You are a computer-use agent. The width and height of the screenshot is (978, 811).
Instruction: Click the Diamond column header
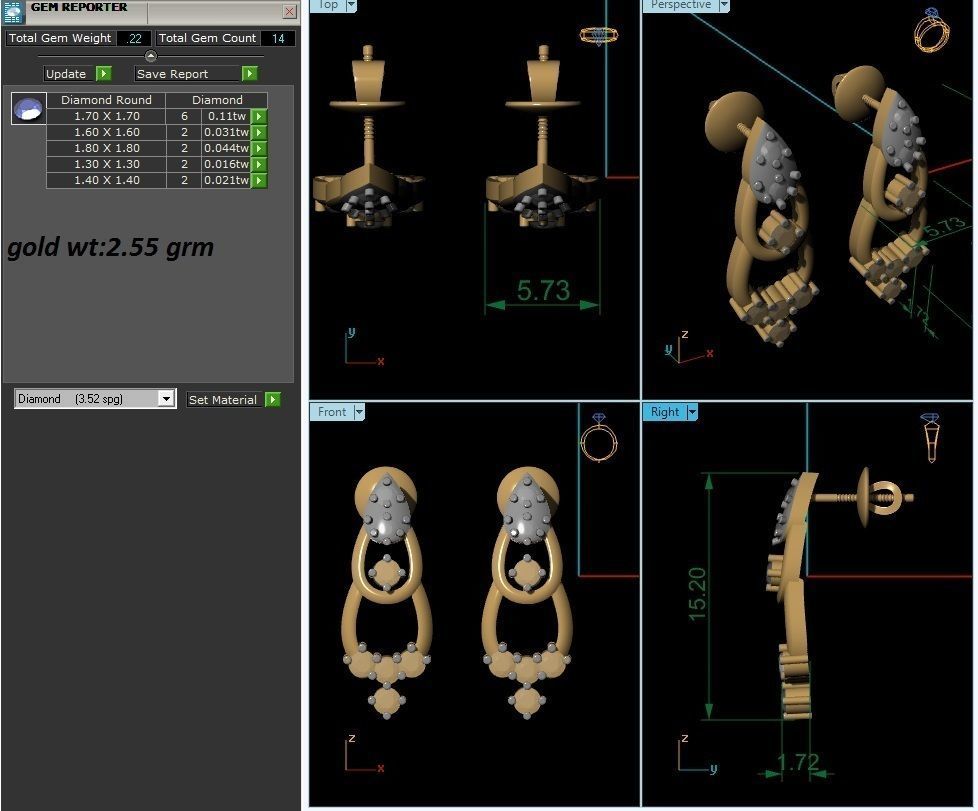[x=217, y=100]
